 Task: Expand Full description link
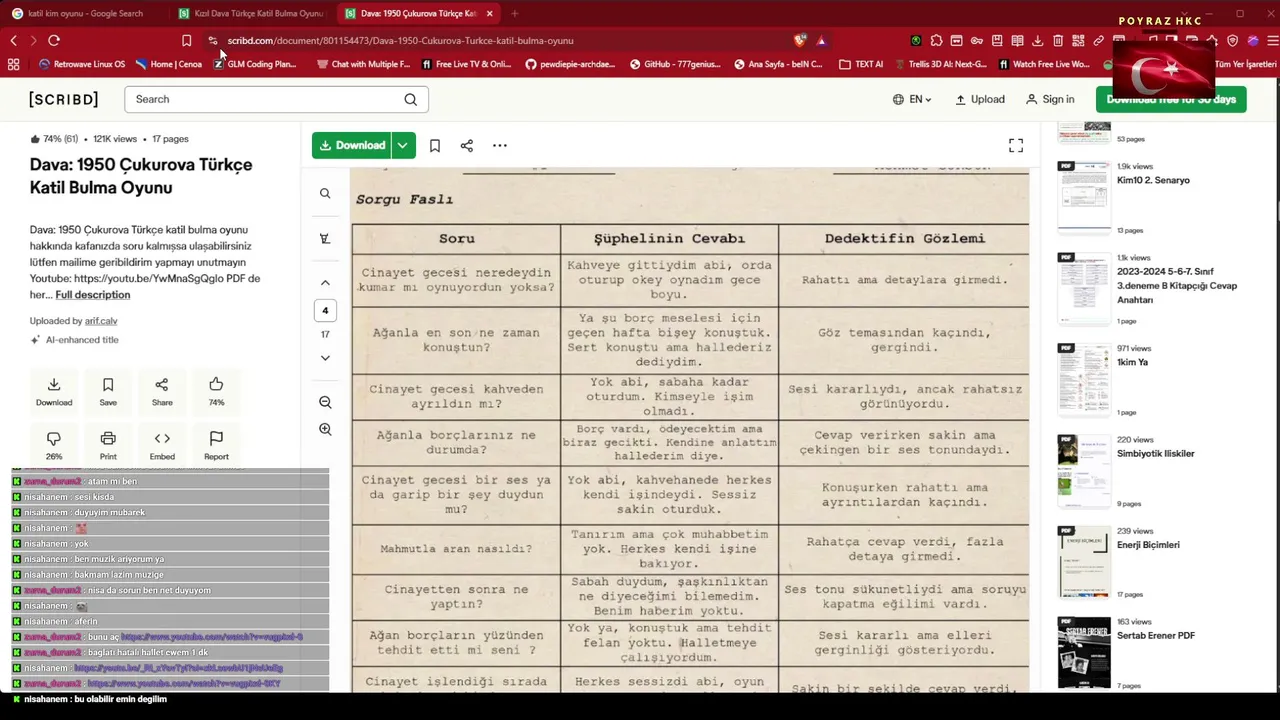[93, 295]
